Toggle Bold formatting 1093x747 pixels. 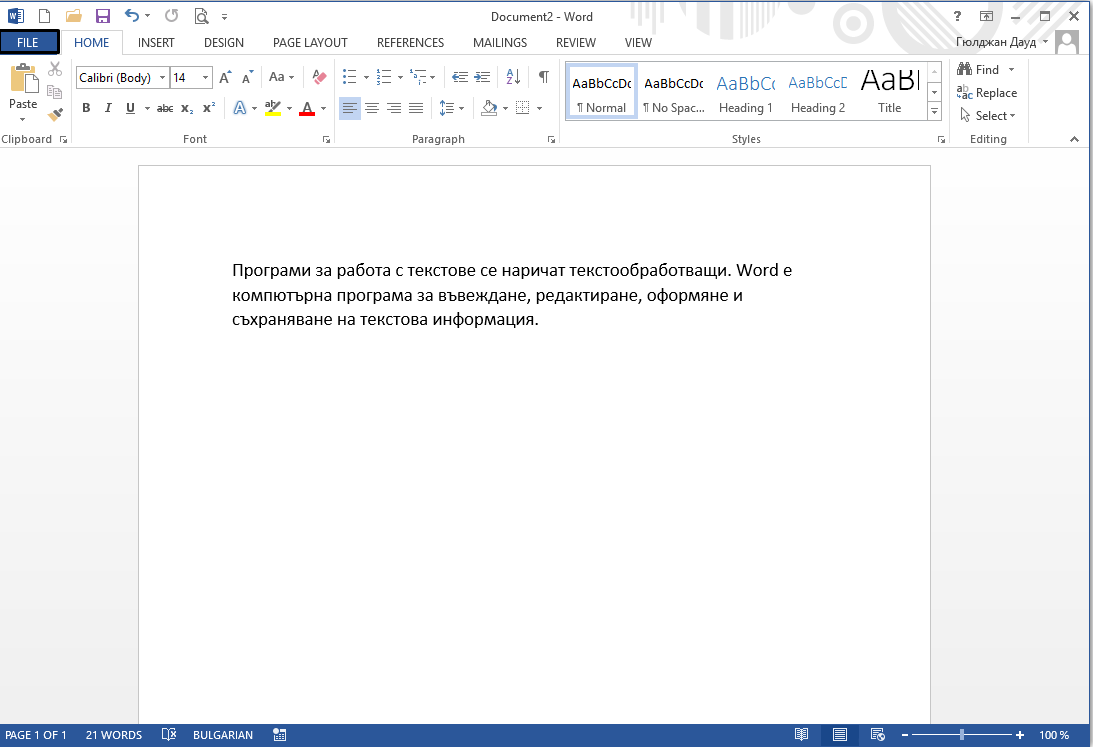click(x=86, y=108)
